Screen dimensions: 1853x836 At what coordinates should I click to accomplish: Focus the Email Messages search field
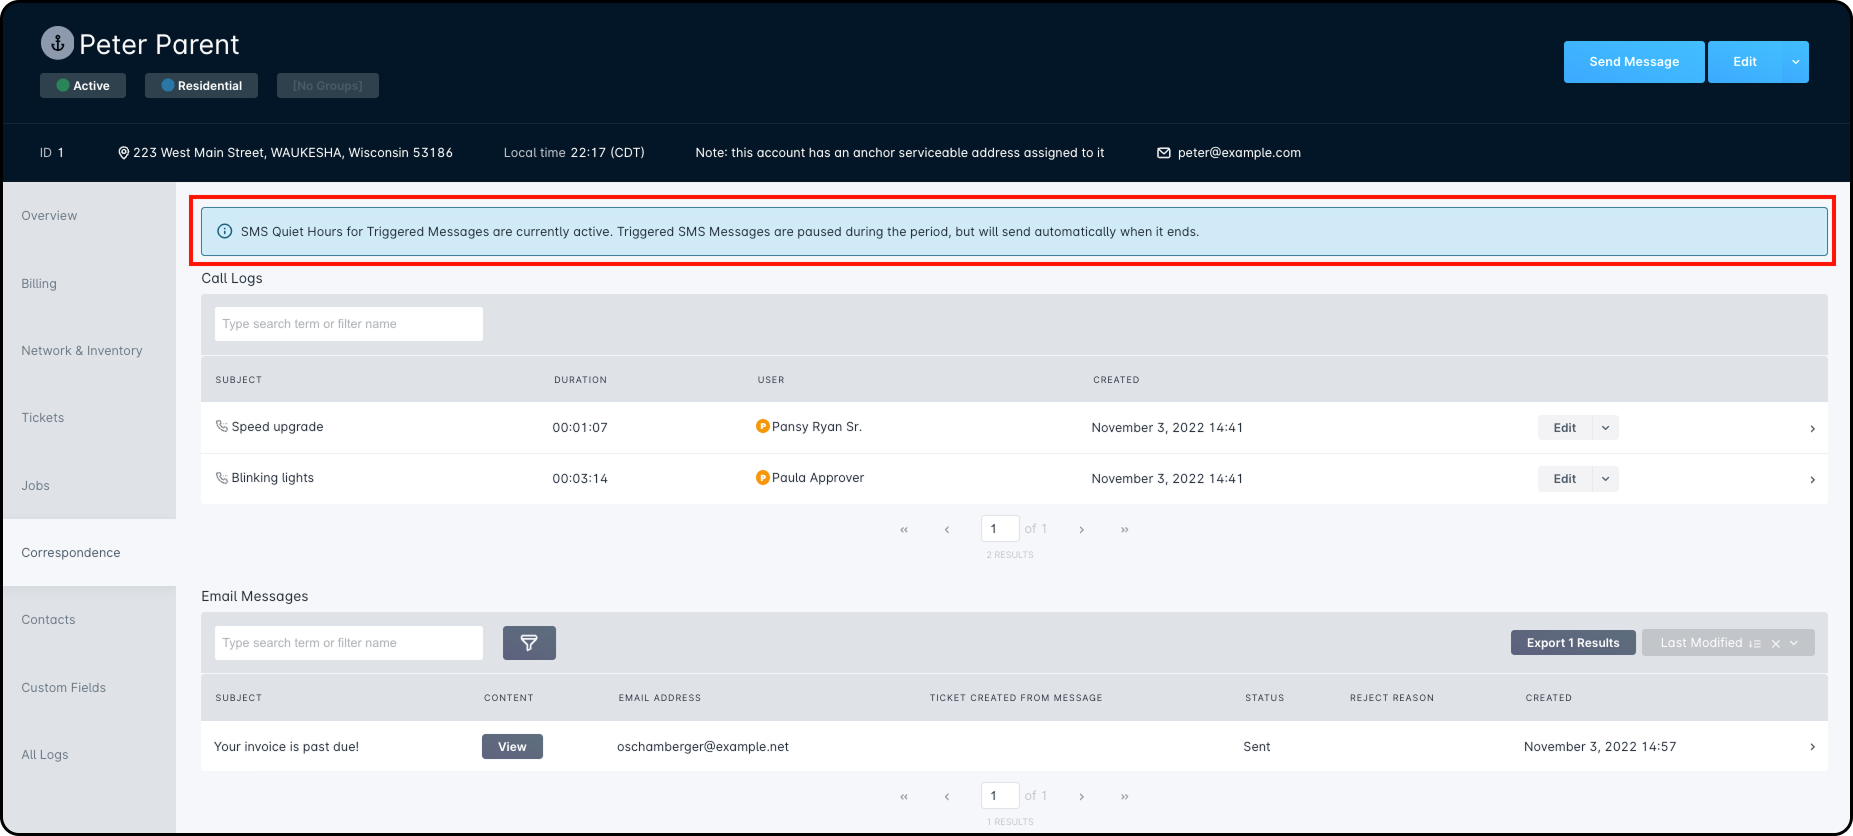(349, 643)
